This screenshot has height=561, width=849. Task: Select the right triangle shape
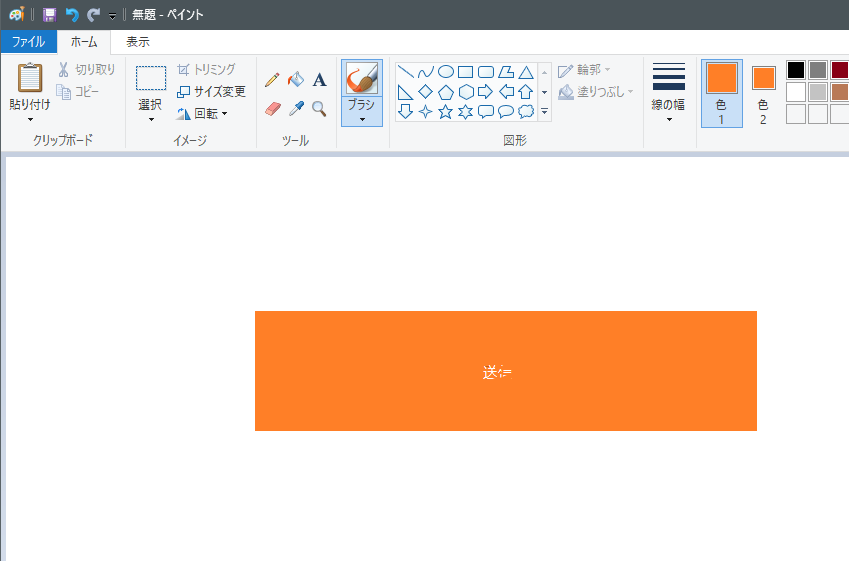tap(405, 92)
